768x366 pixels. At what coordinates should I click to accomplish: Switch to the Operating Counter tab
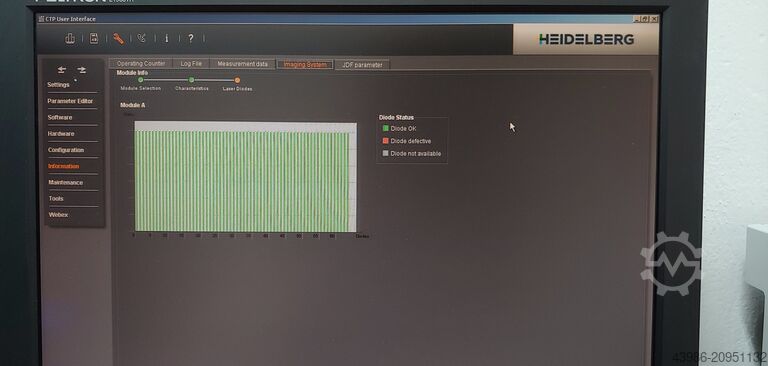(141, 64)
